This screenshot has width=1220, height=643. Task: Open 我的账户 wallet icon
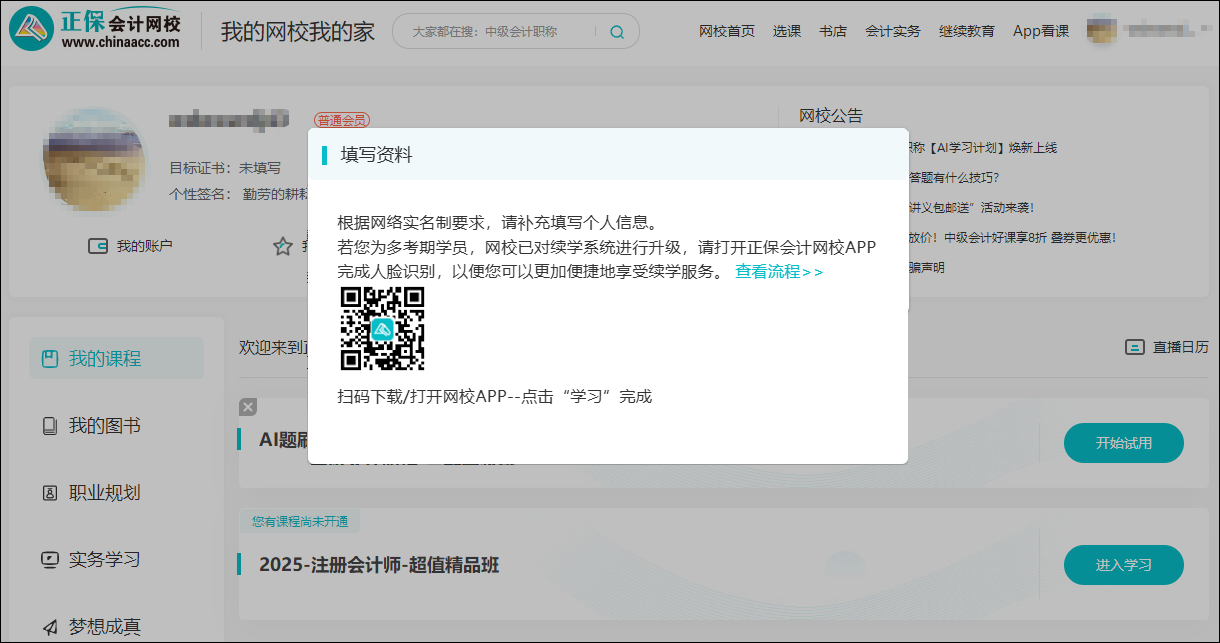click(x=98, y=246)
